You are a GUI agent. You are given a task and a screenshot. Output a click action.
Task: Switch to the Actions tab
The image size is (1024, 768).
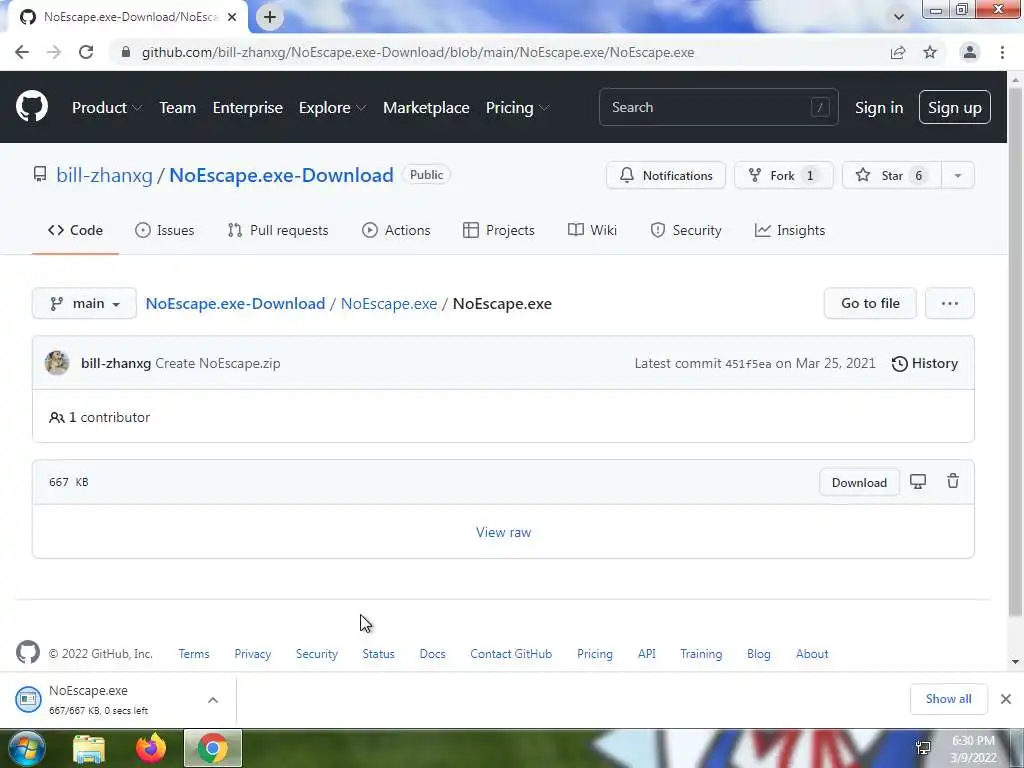click(x=396, y=231)
